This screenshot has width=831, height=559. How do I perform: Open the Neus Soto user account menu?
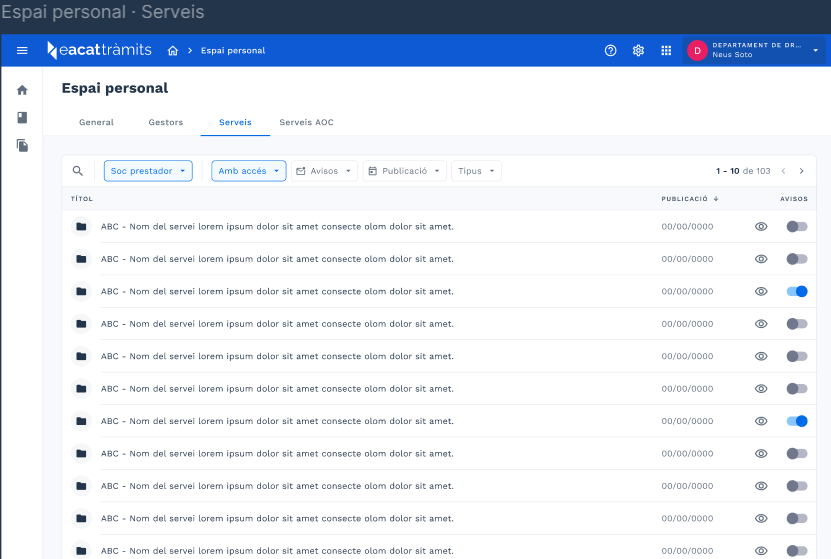[755, 50]
